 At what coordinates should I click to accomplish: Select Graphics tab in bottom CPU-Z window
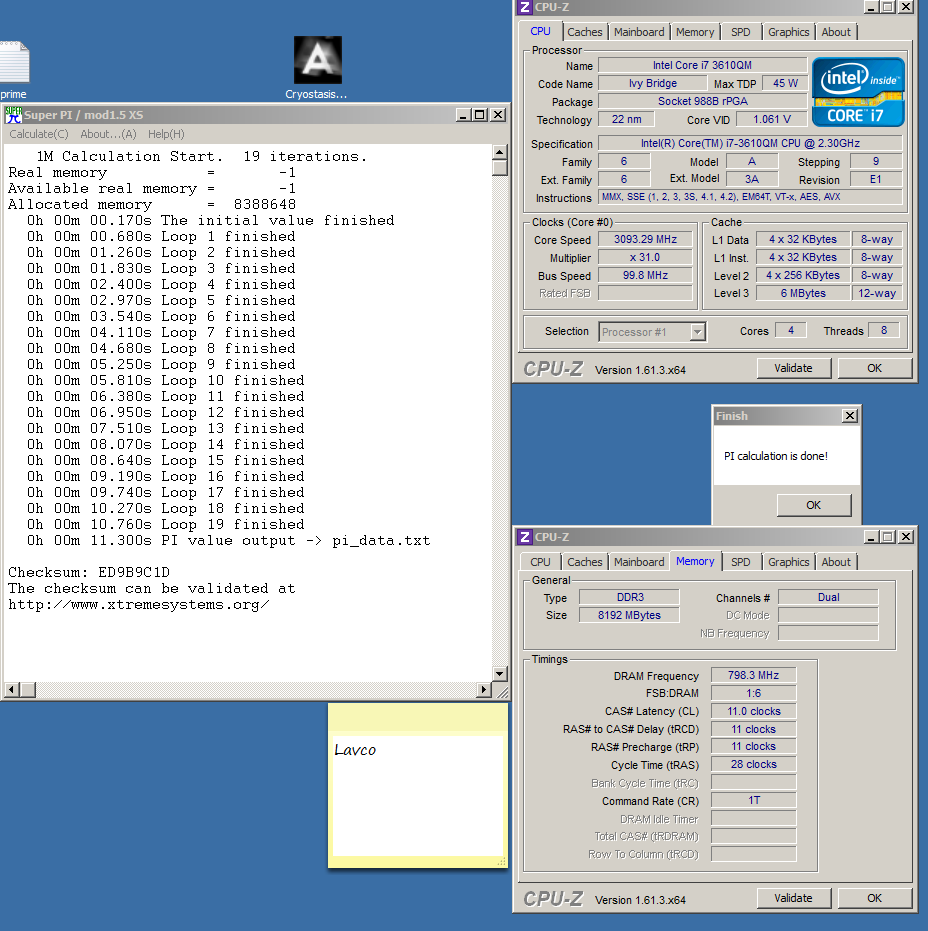pos(788,562)
